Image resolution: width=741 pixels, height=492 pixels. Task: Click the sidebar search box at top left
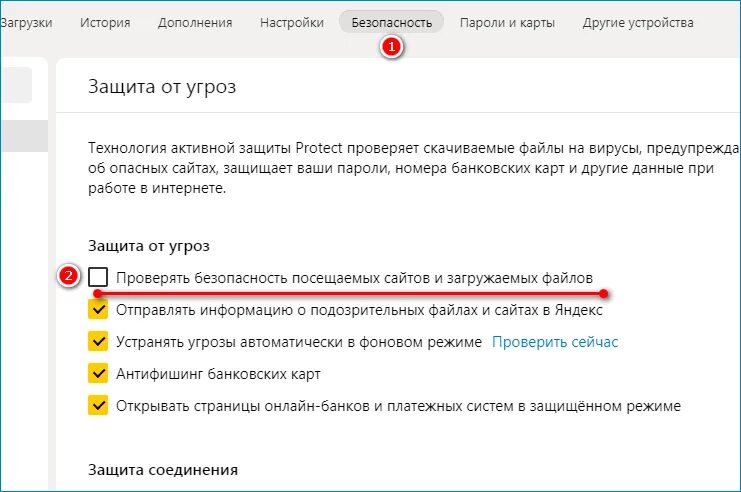[x=16, y=85]
